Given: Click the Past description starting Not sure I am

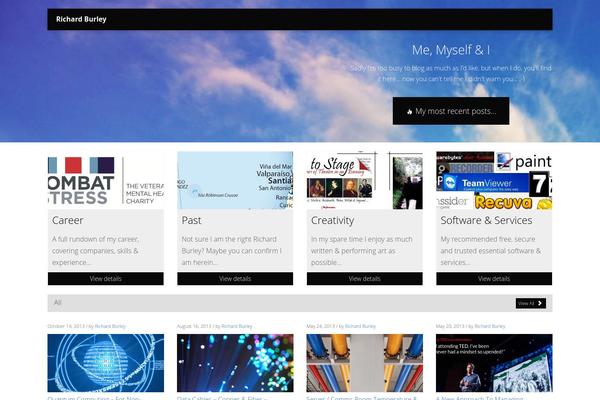Looking at the screenshot, I should tap(232, 251).
